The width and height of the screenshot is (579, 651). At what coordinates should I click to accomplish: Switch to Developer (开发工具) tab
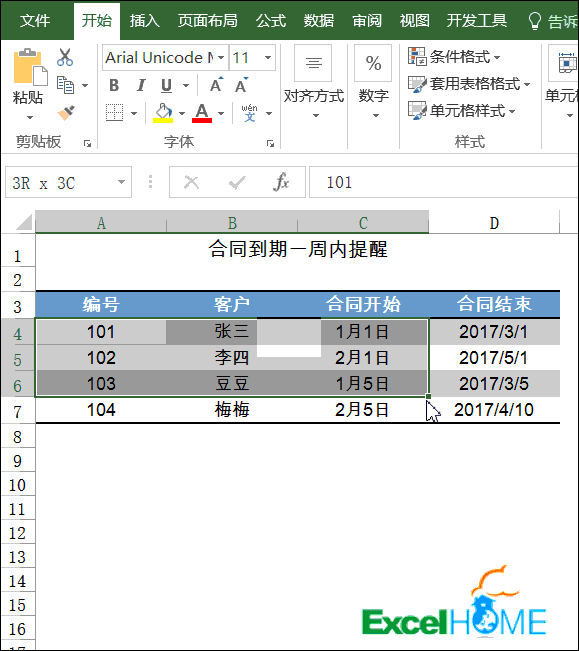(x=476, y=20)
